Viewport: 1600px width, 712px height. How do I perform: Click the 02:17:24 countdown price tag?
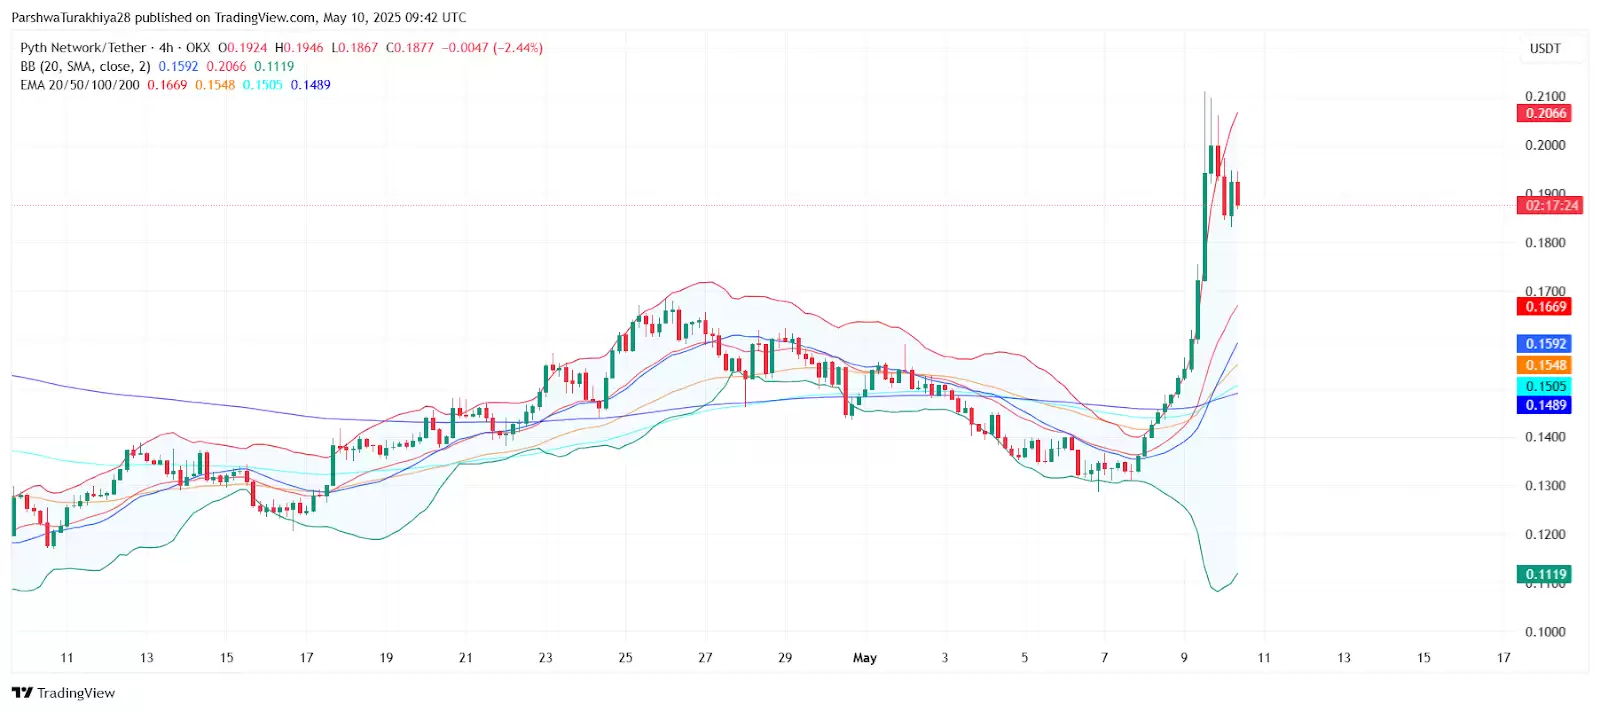[x=1550, y=205]
